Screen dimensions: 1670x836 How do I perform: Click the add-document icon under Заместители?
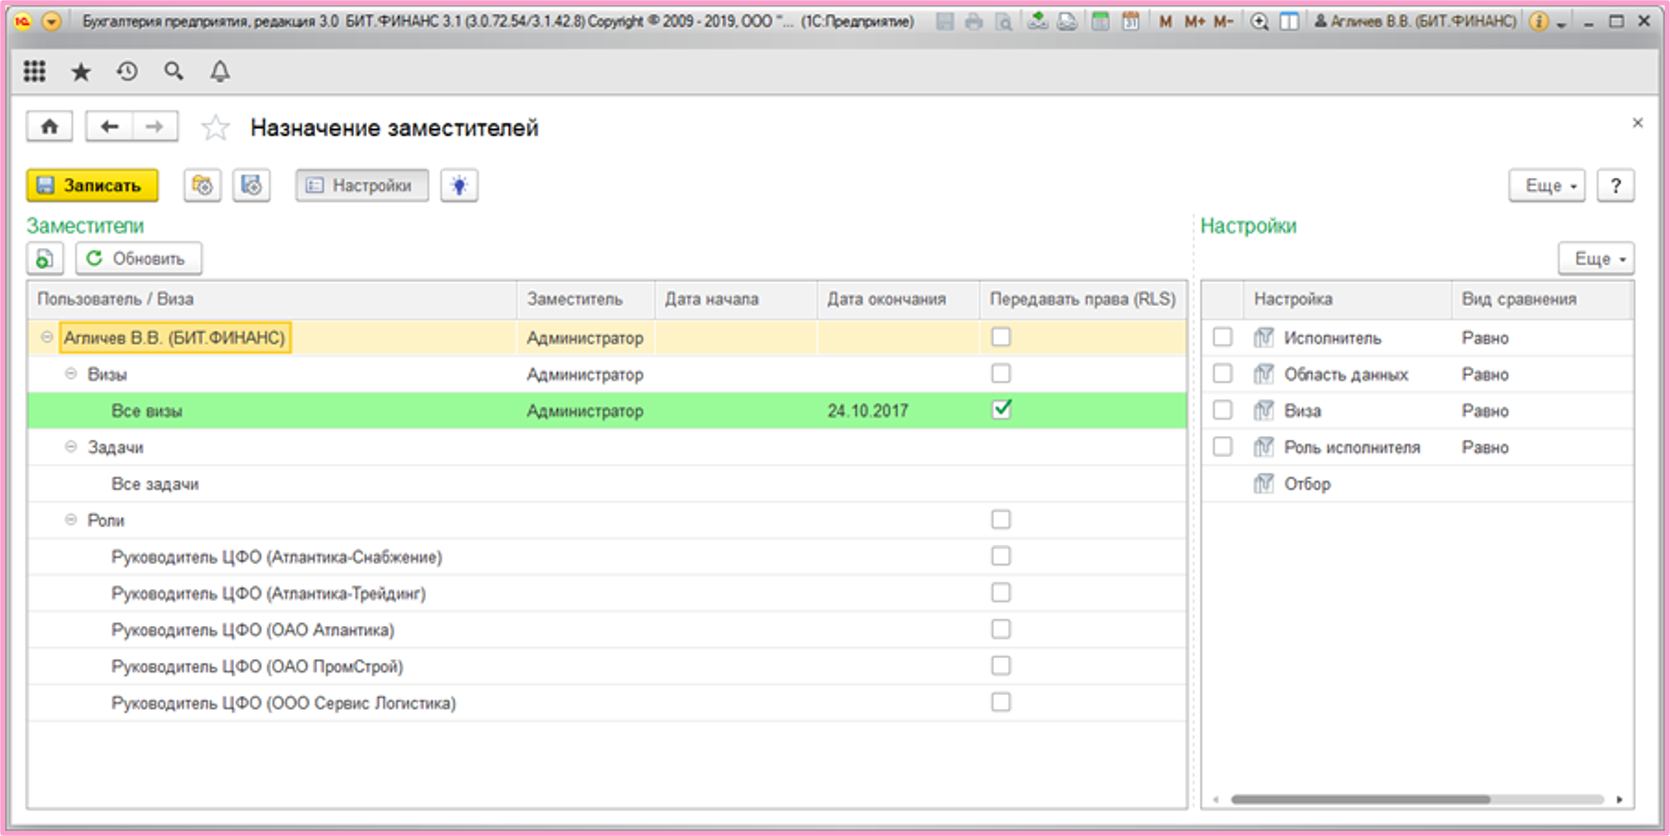pos(45,259)
